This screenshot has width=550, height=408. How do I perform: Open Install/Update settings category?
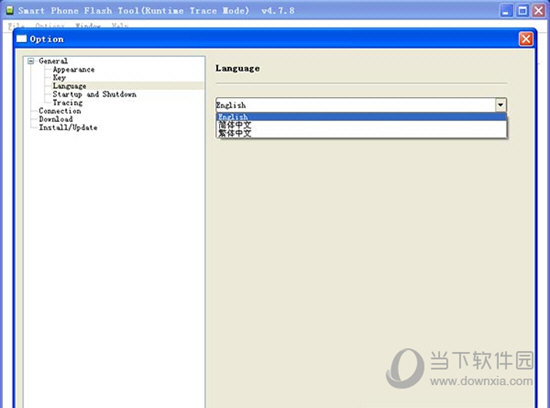pyautogui.click(x=68, y=127)
